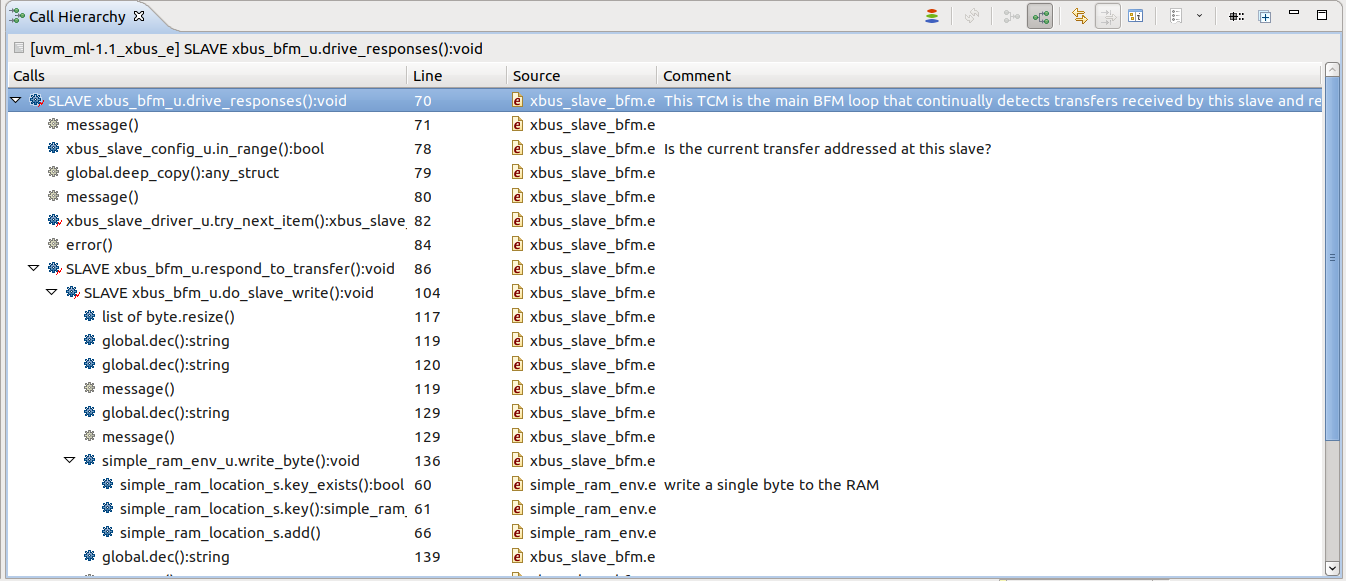Select the caller hierarchy mode icon
Viewport: 1346px width, 581px height.
tap(1013, 16)
